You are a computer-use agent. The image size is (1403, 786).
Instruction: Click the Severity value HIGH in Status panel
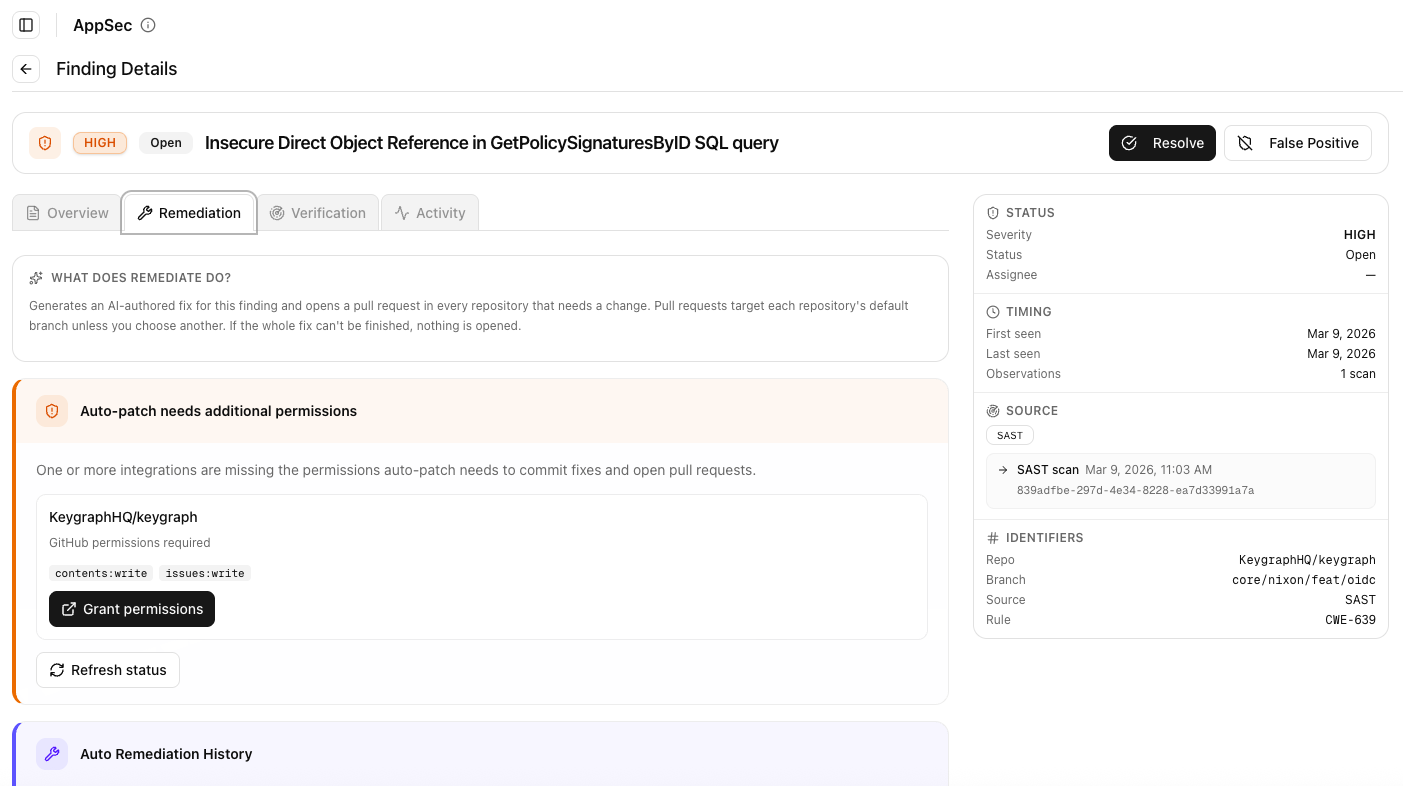pos(1359,235)
